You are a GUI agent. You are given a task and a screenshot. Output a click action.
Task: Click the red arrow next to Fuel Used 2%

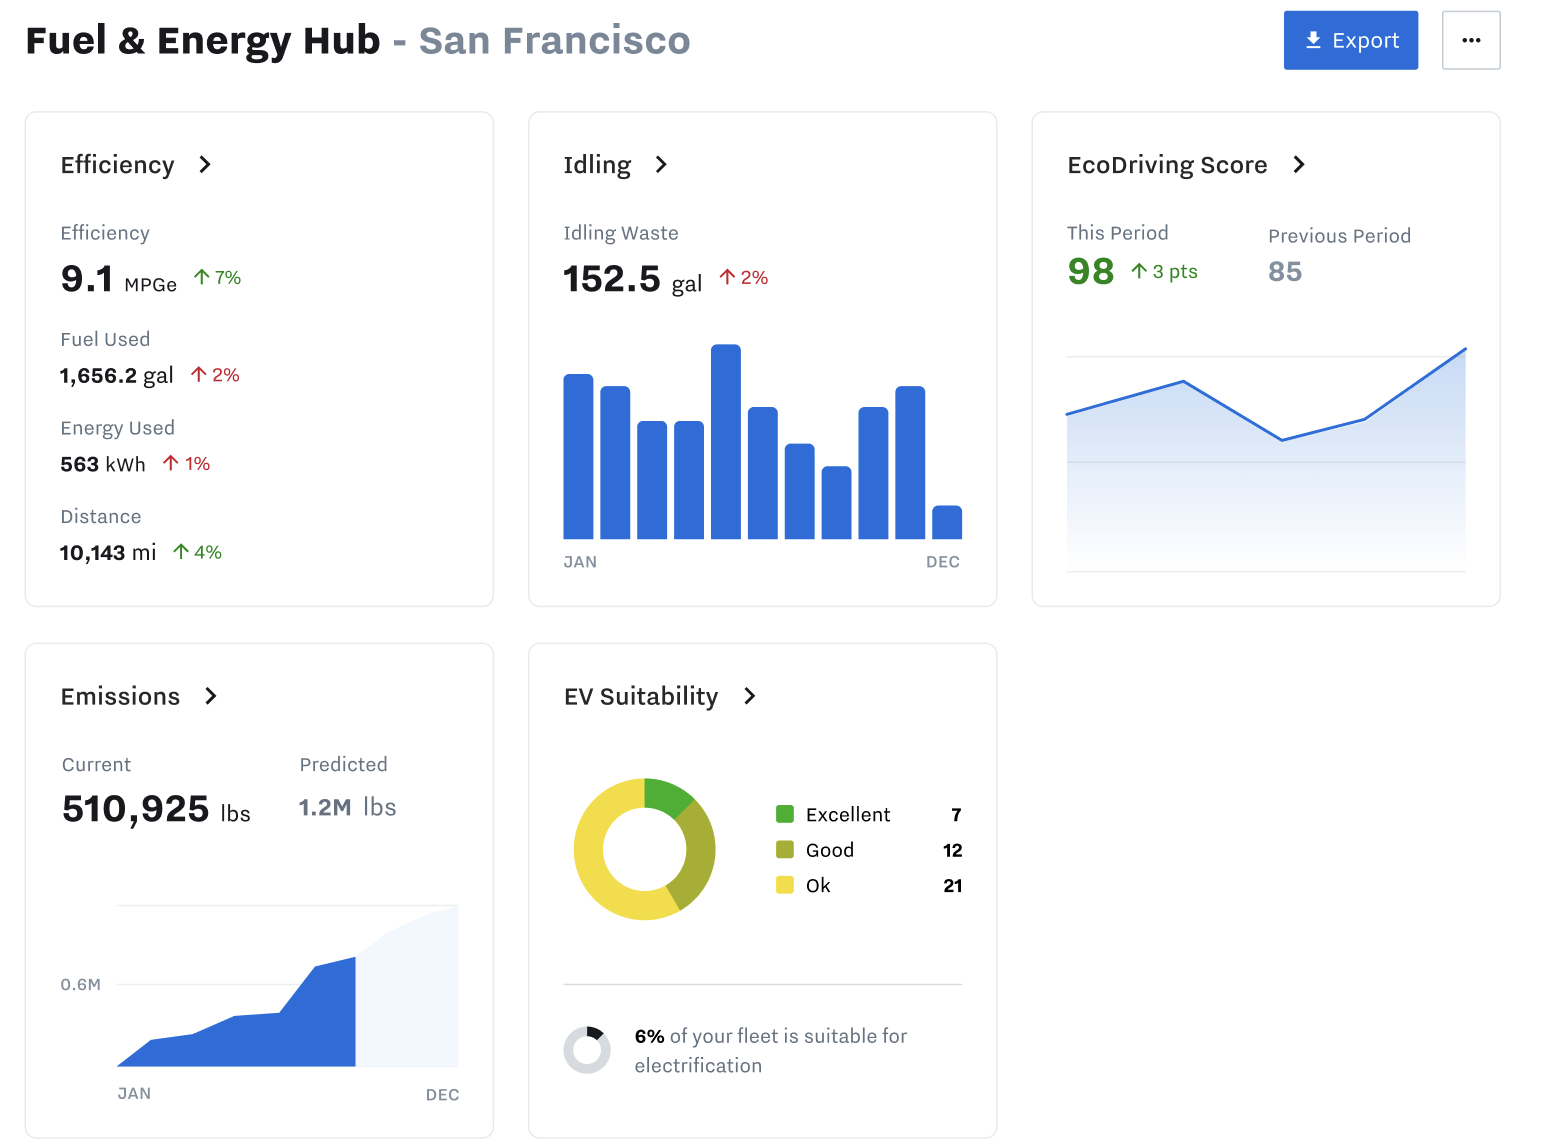199,374
